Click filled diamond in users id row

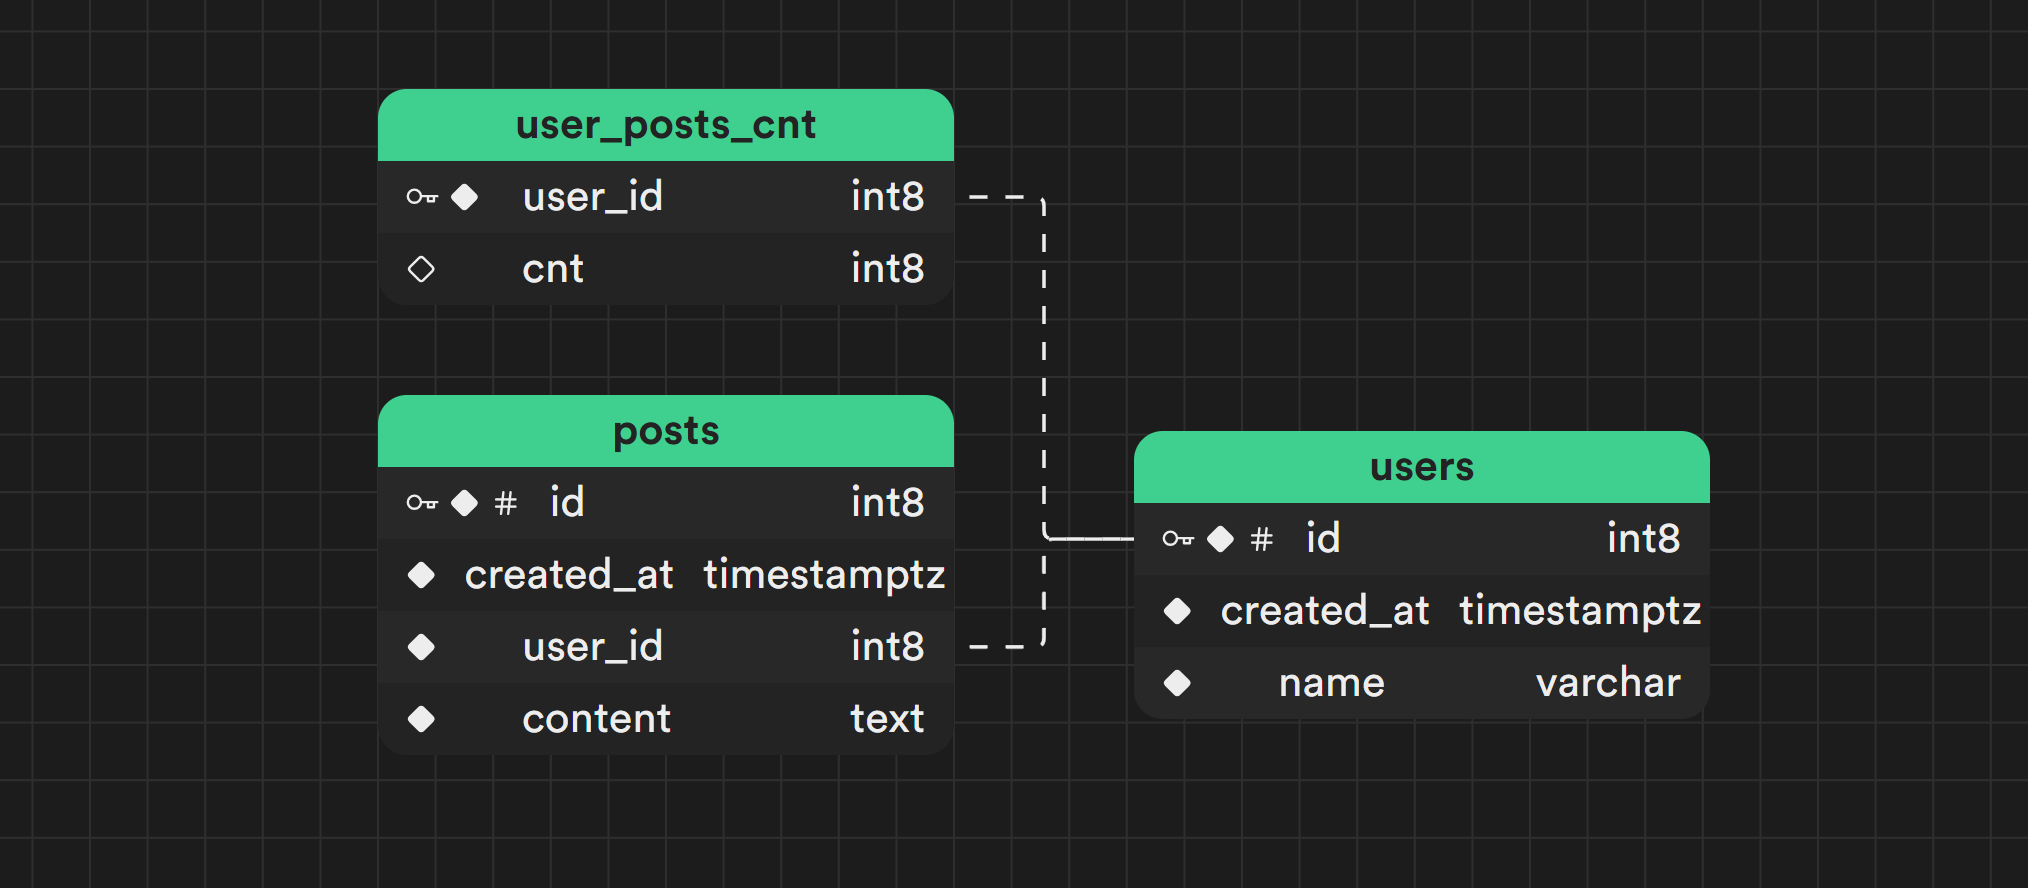coord(1220,539)
